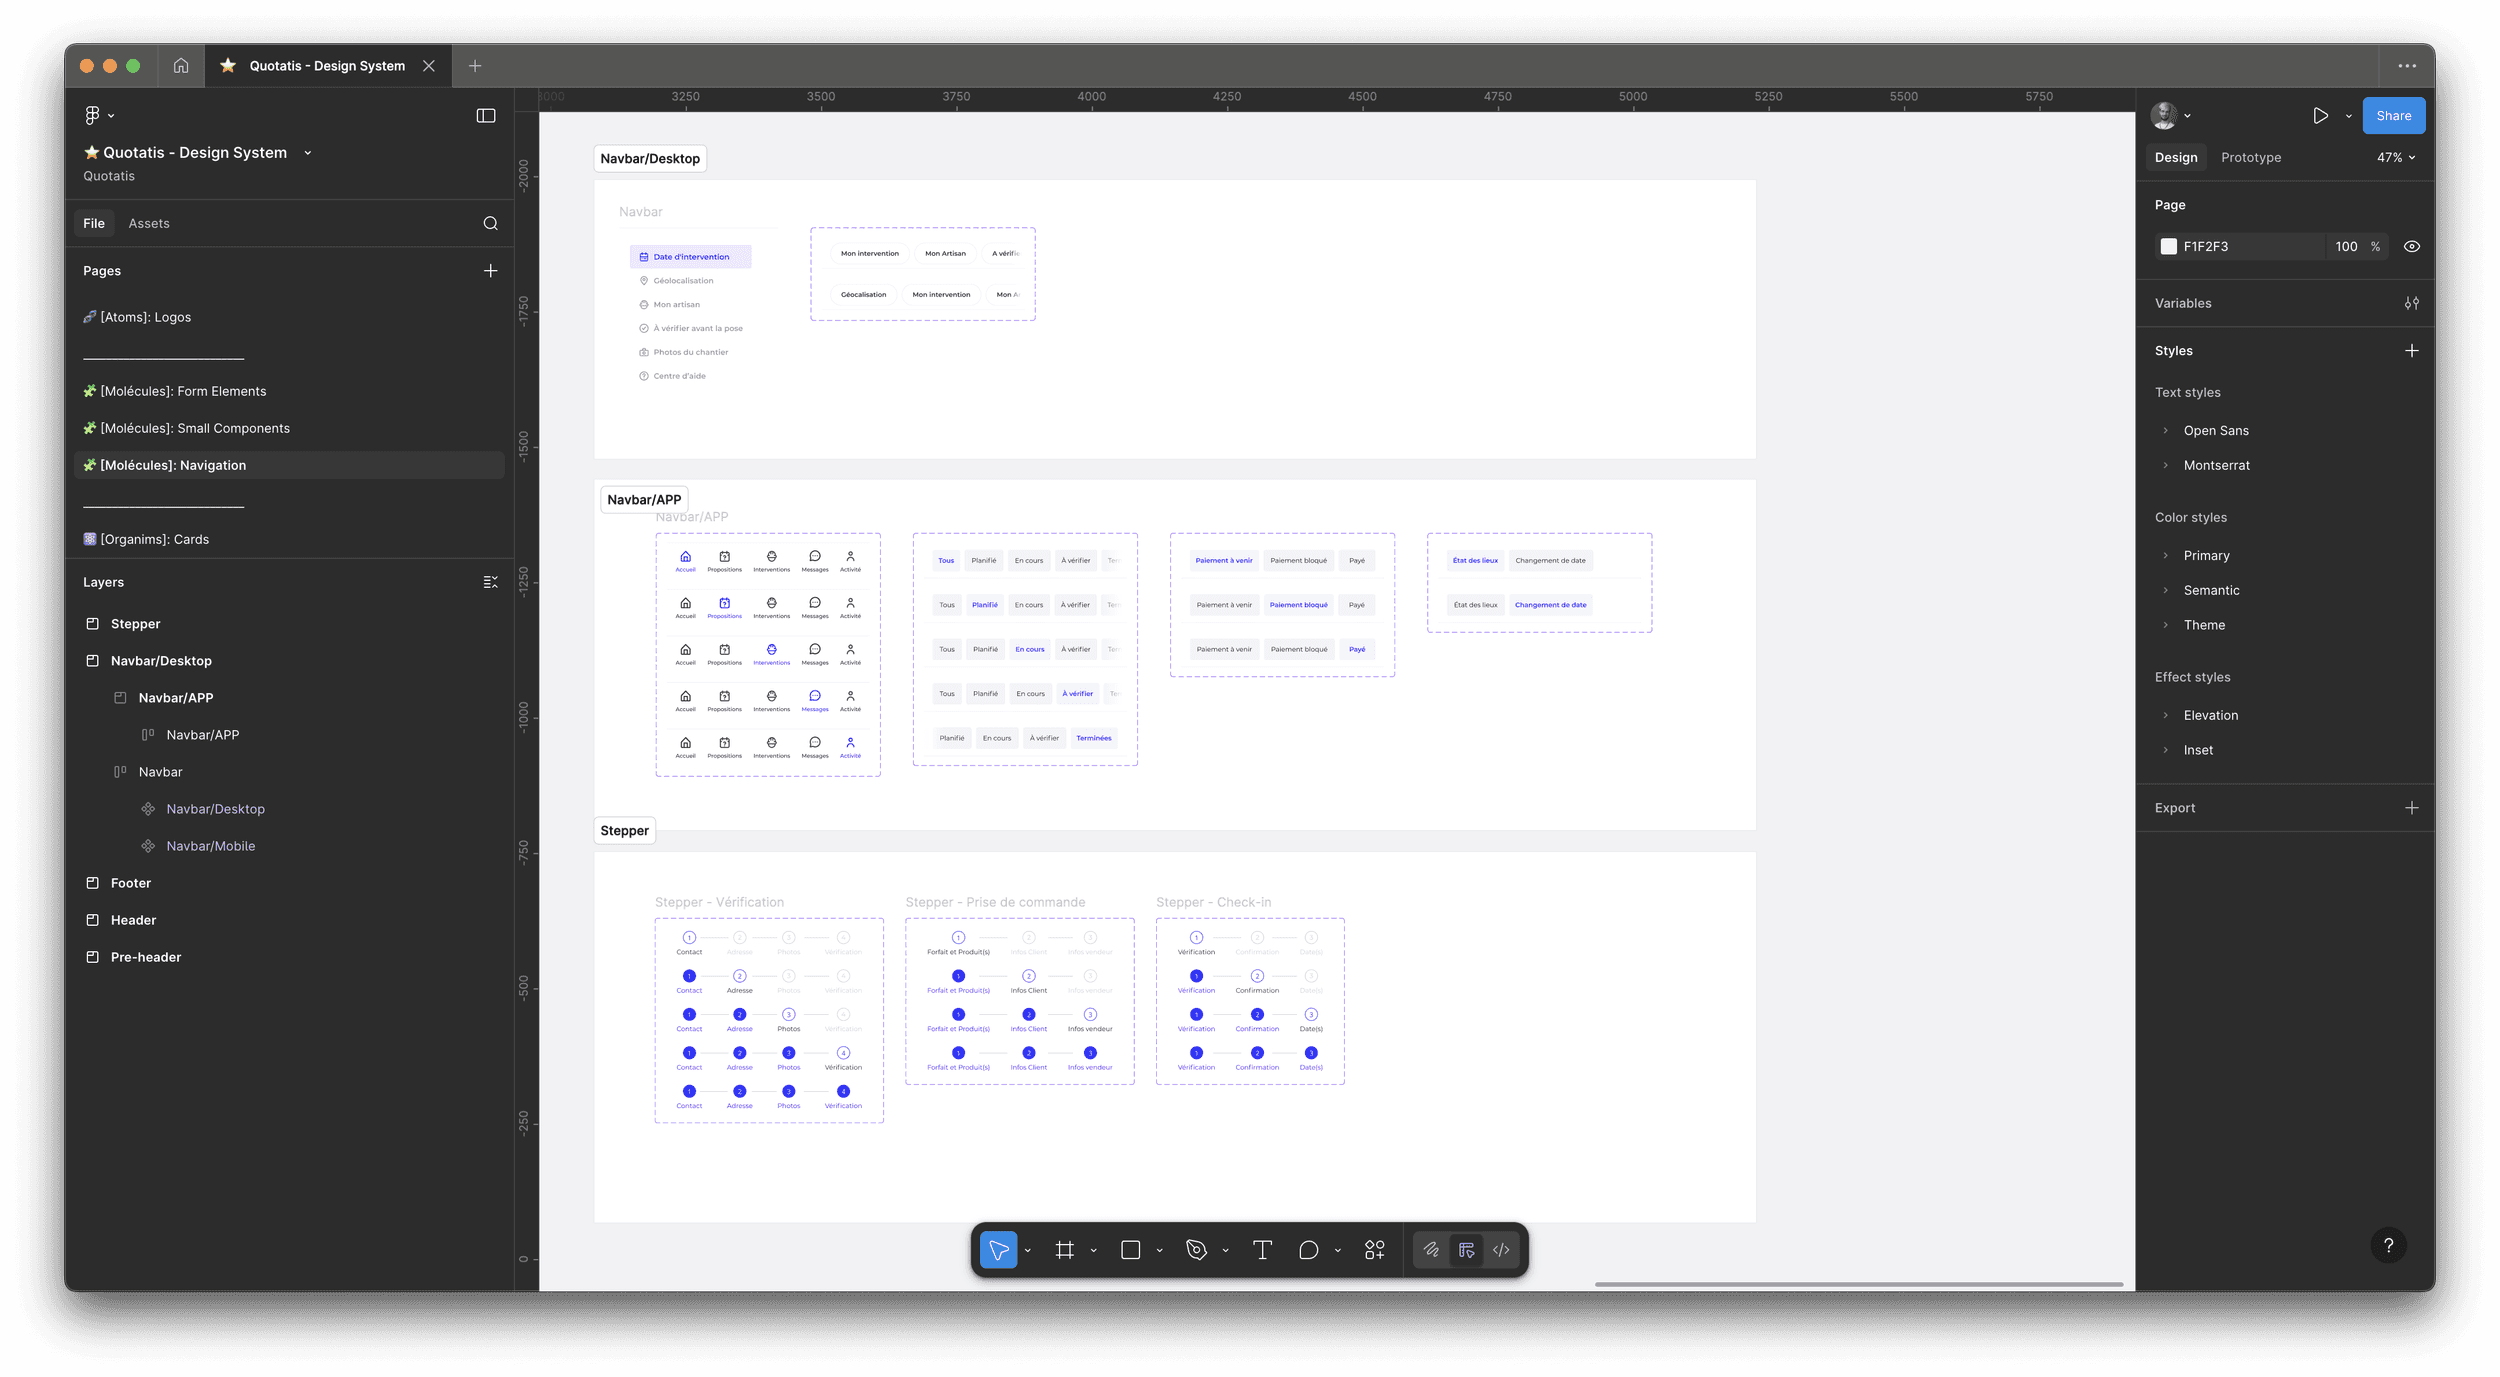Viewport: 2500px width, 1377px height.
Task: Expand the Open Sans text styles
Action: (x=2166, y=431)
